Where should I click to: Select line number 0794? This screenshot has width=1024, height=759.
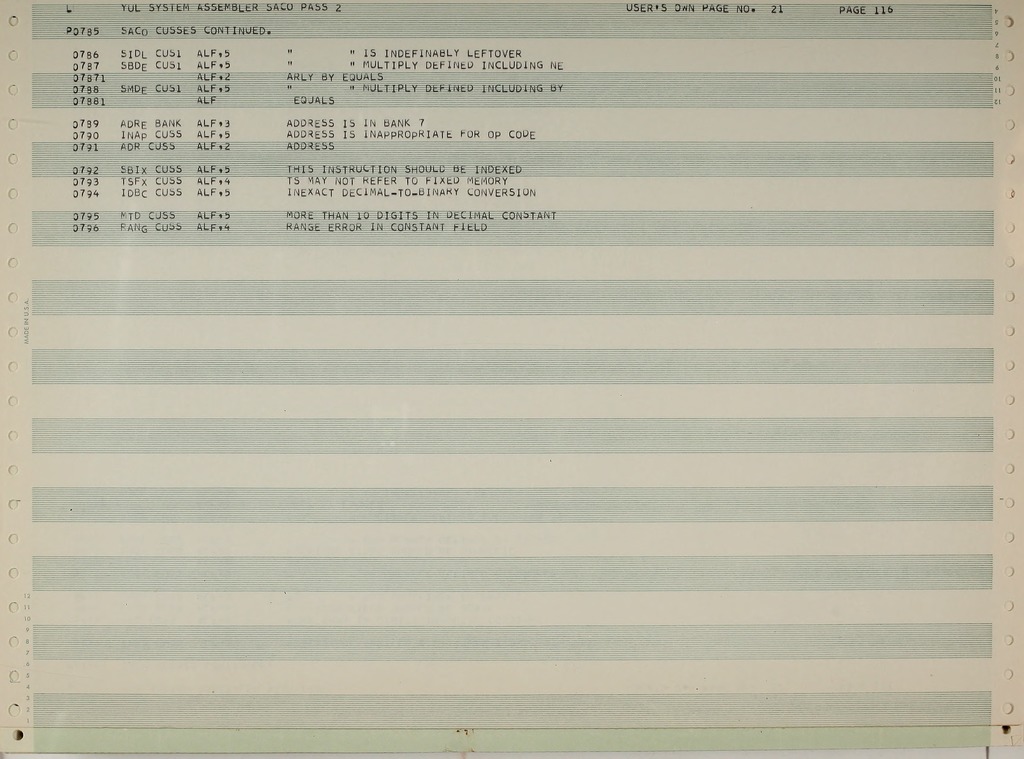[86, 194]
